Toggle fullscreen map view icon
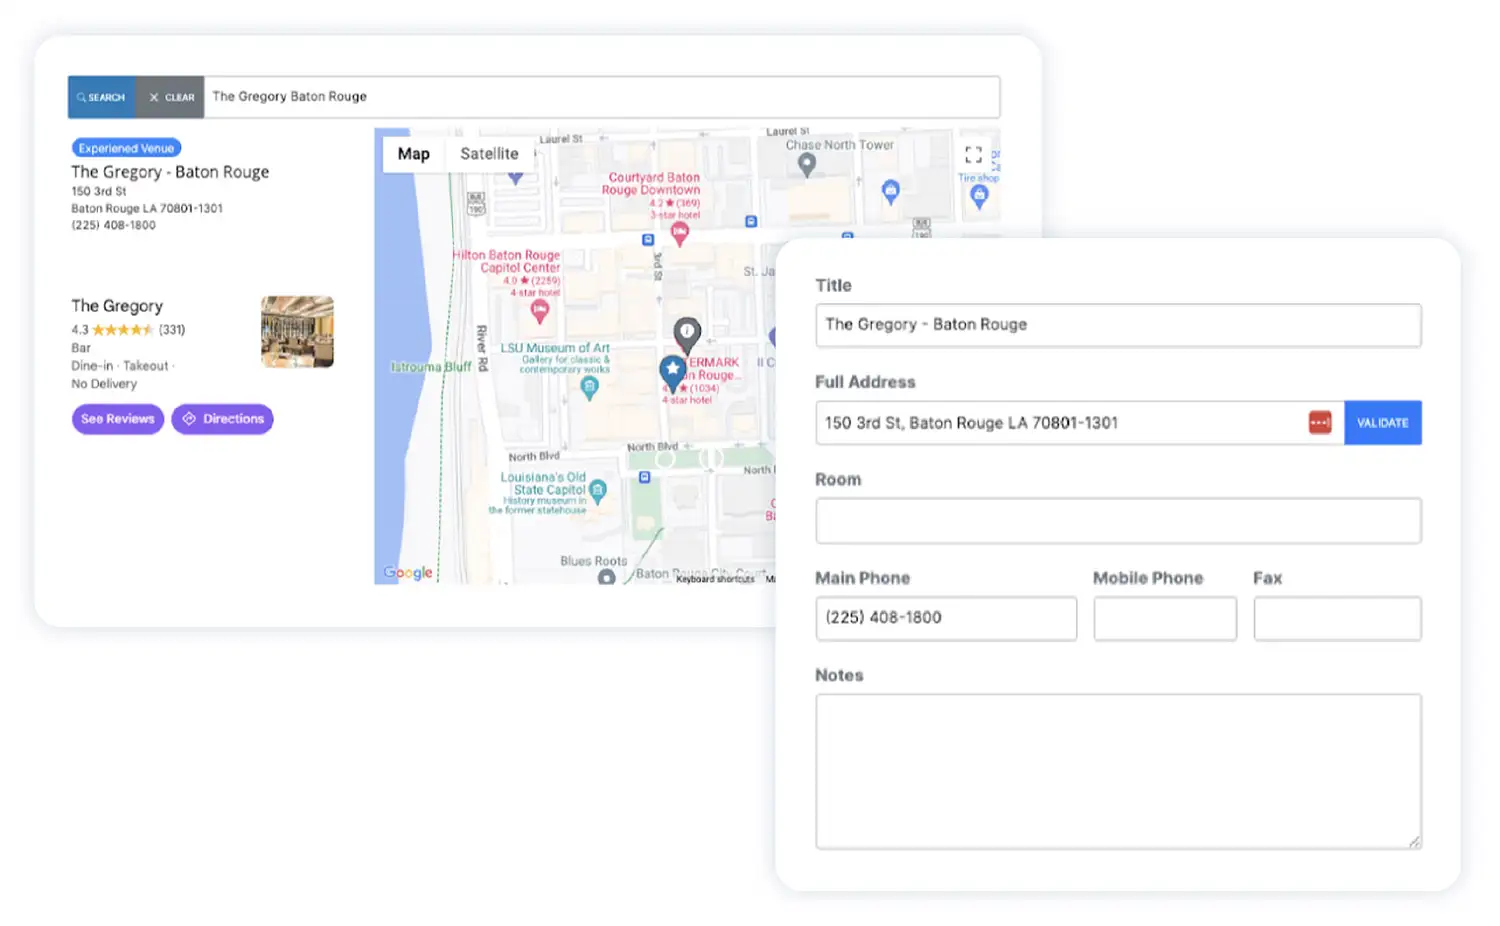 pos(973,155)
